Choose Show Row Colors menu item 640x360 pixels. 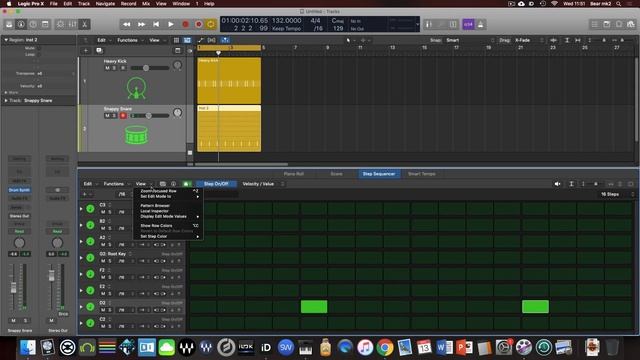(168, 226)
